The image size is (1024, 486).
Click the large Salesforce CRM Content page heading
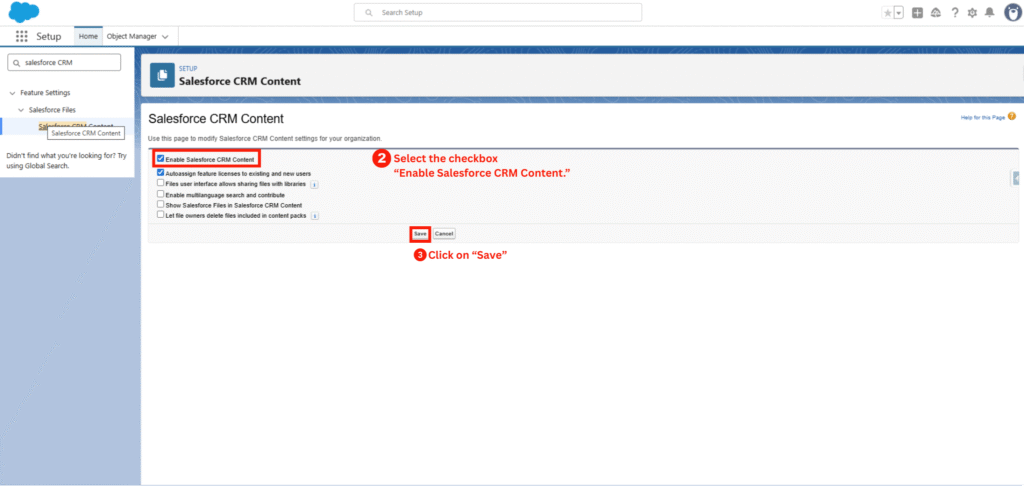(216, 119)
